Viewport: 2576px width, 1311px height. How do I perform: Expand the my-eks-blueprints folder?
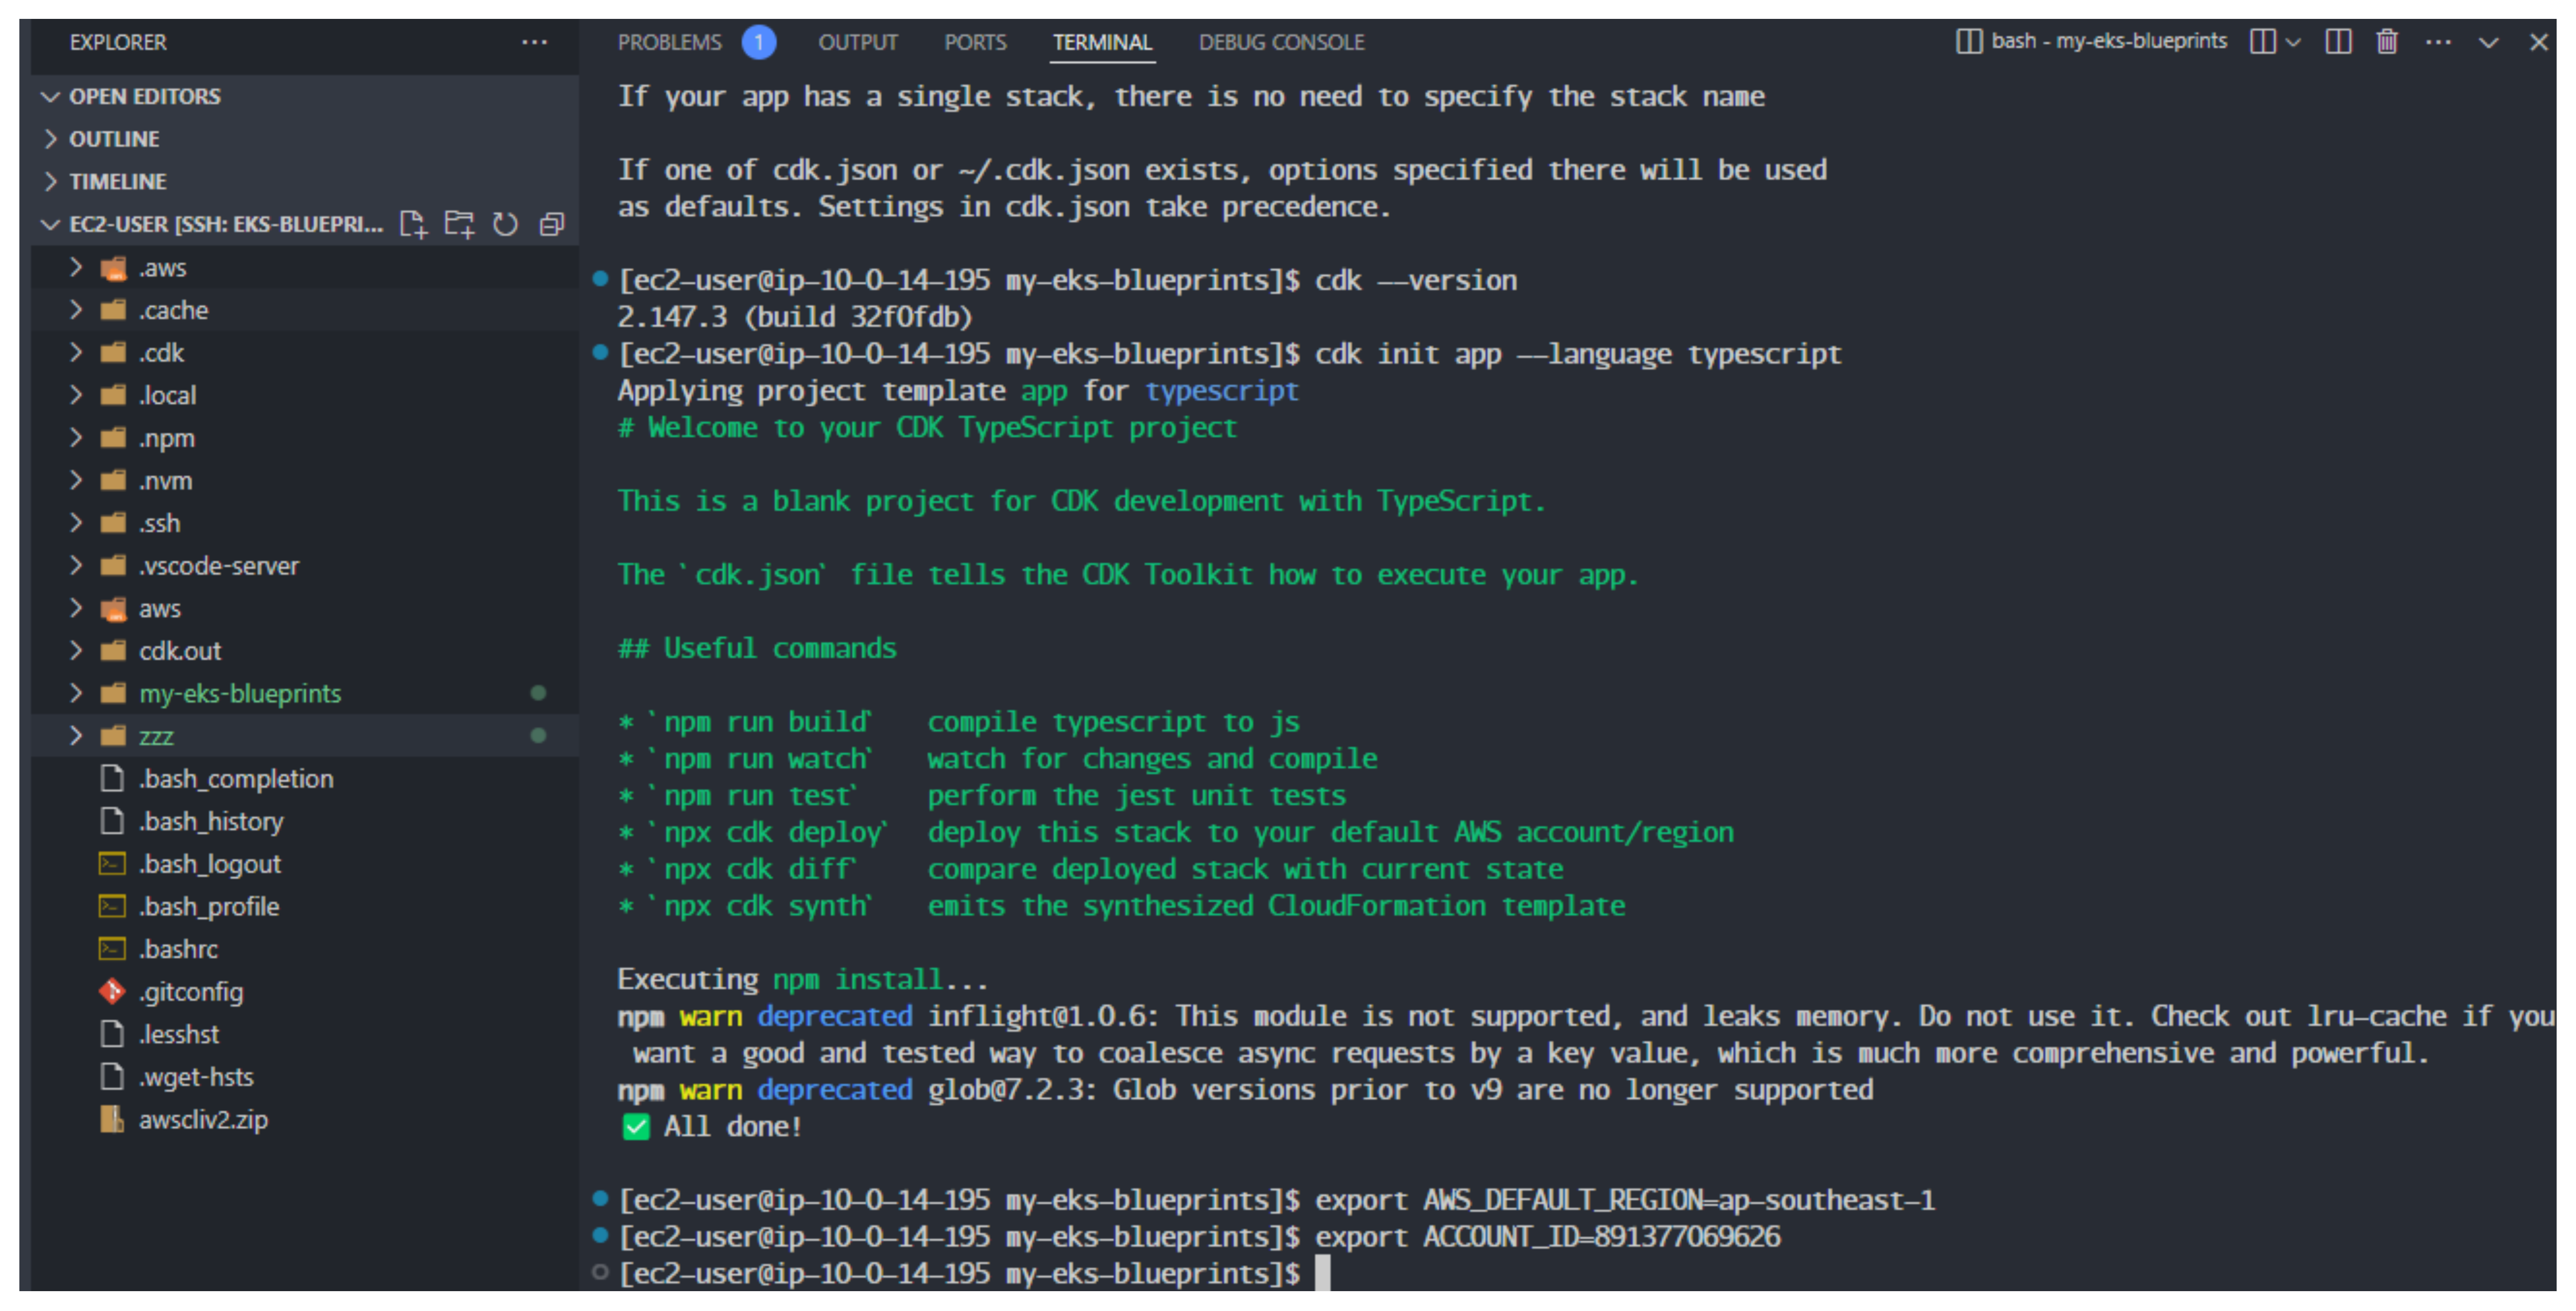(x=304, y=693)
